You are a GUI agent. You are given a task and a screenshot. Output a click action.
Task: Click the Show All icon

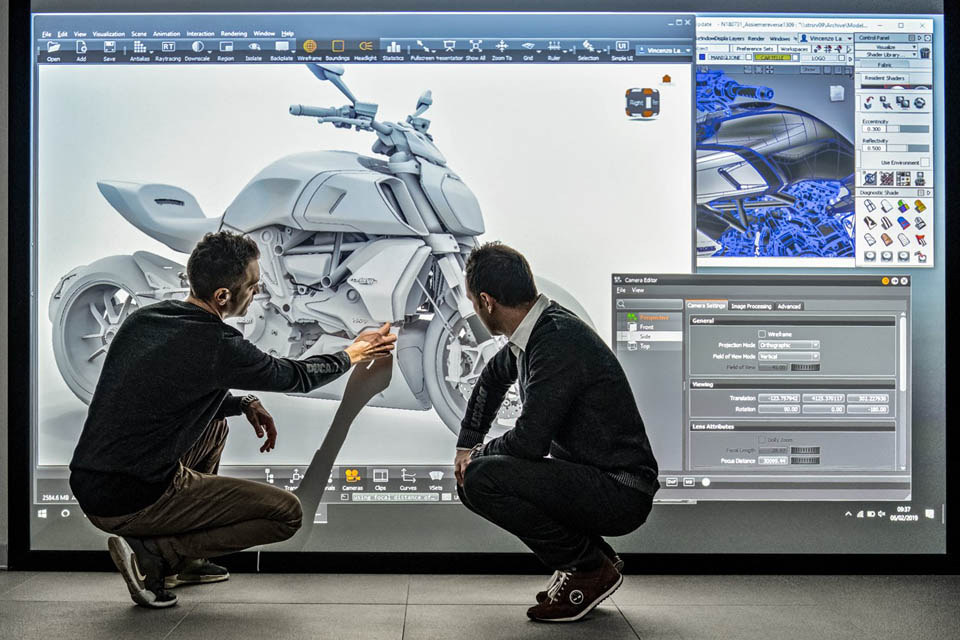pyautogui.click(x=476, y=46)
